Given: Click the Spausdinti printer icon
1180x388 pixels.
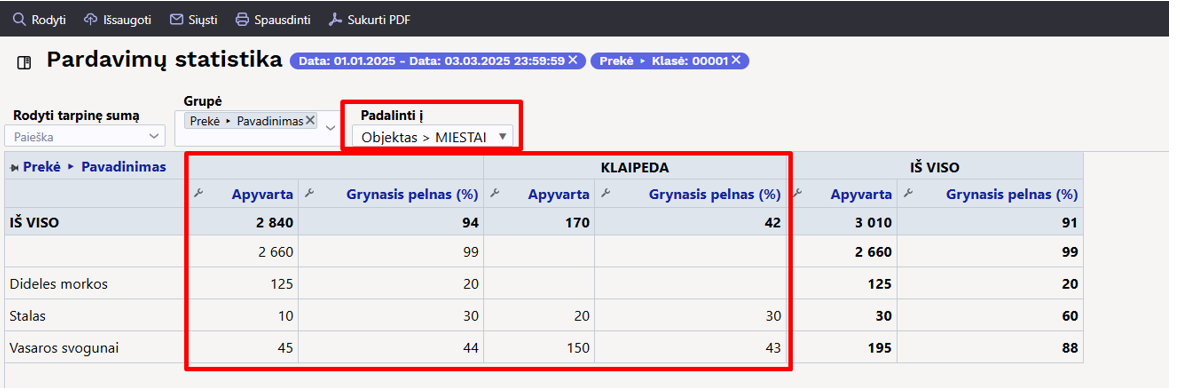Looking at the screenshot, I should (x=242, y=20).
